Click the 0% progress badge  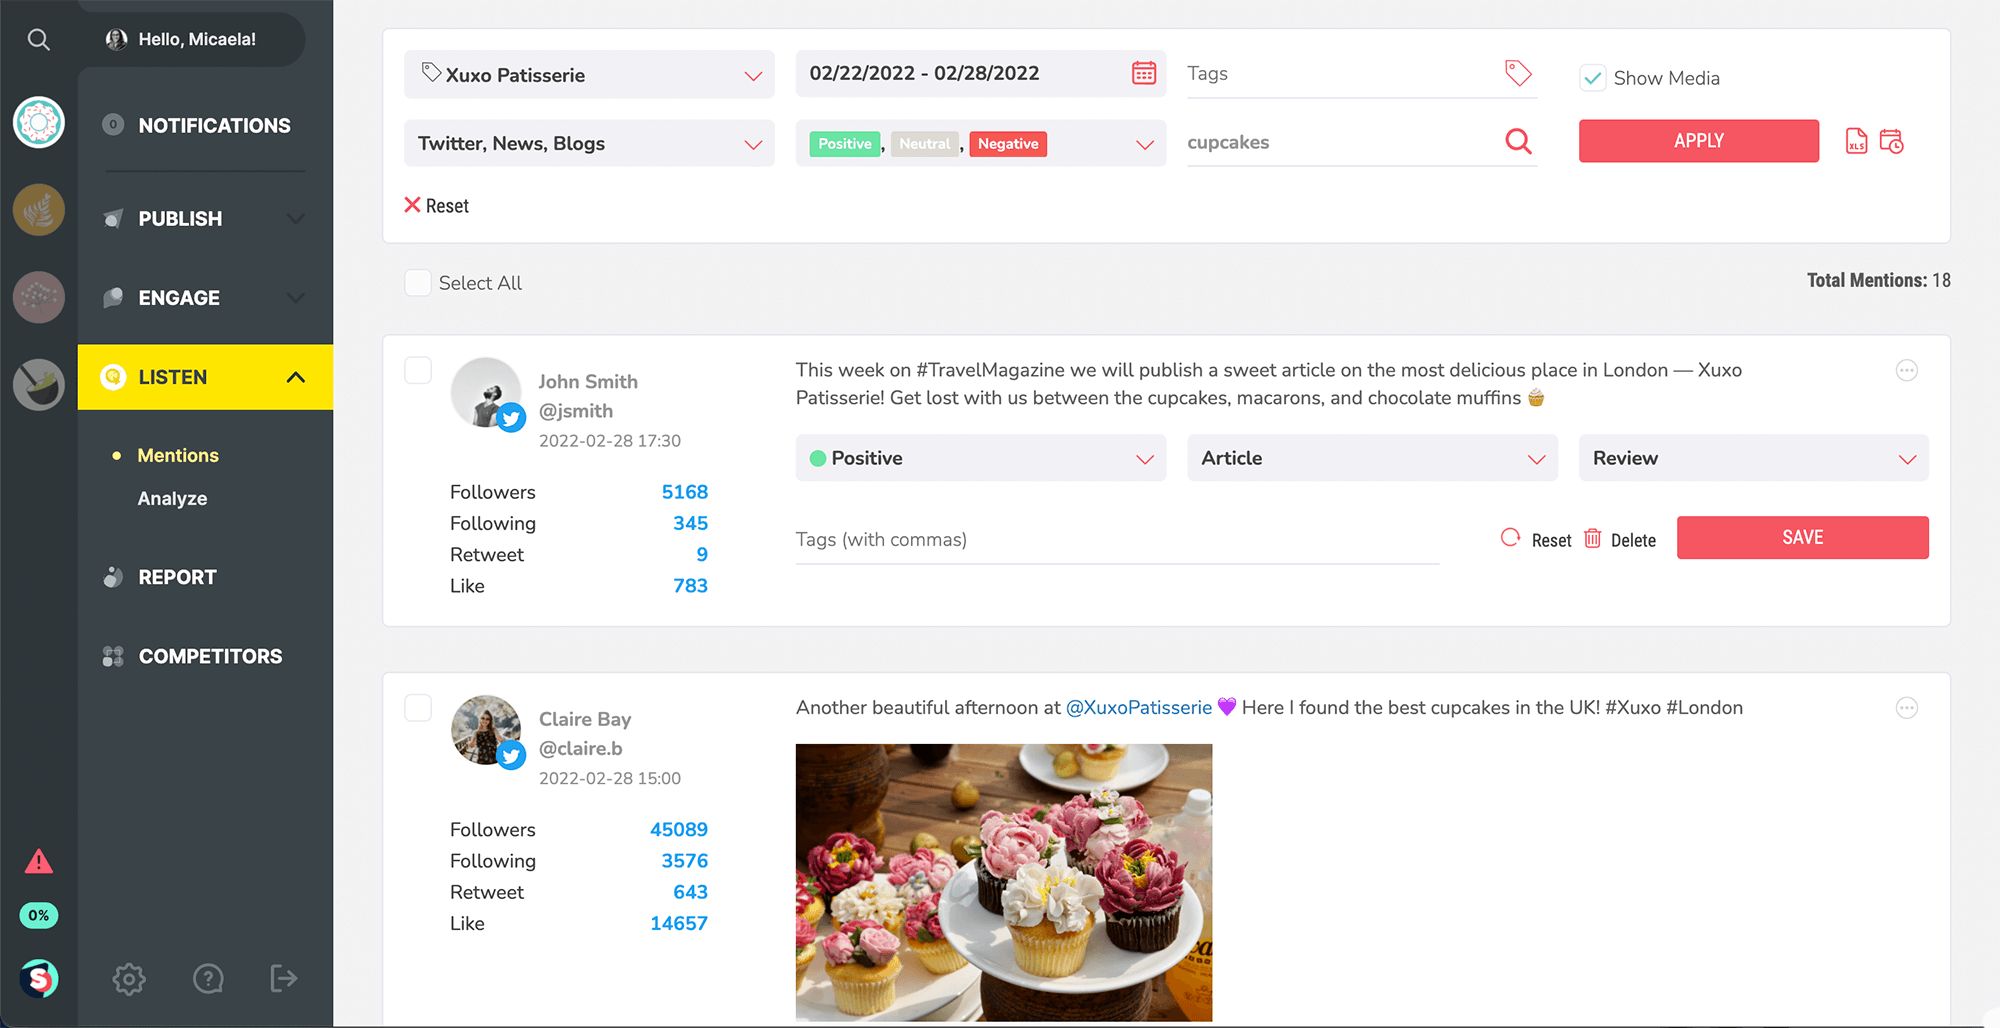38,915
